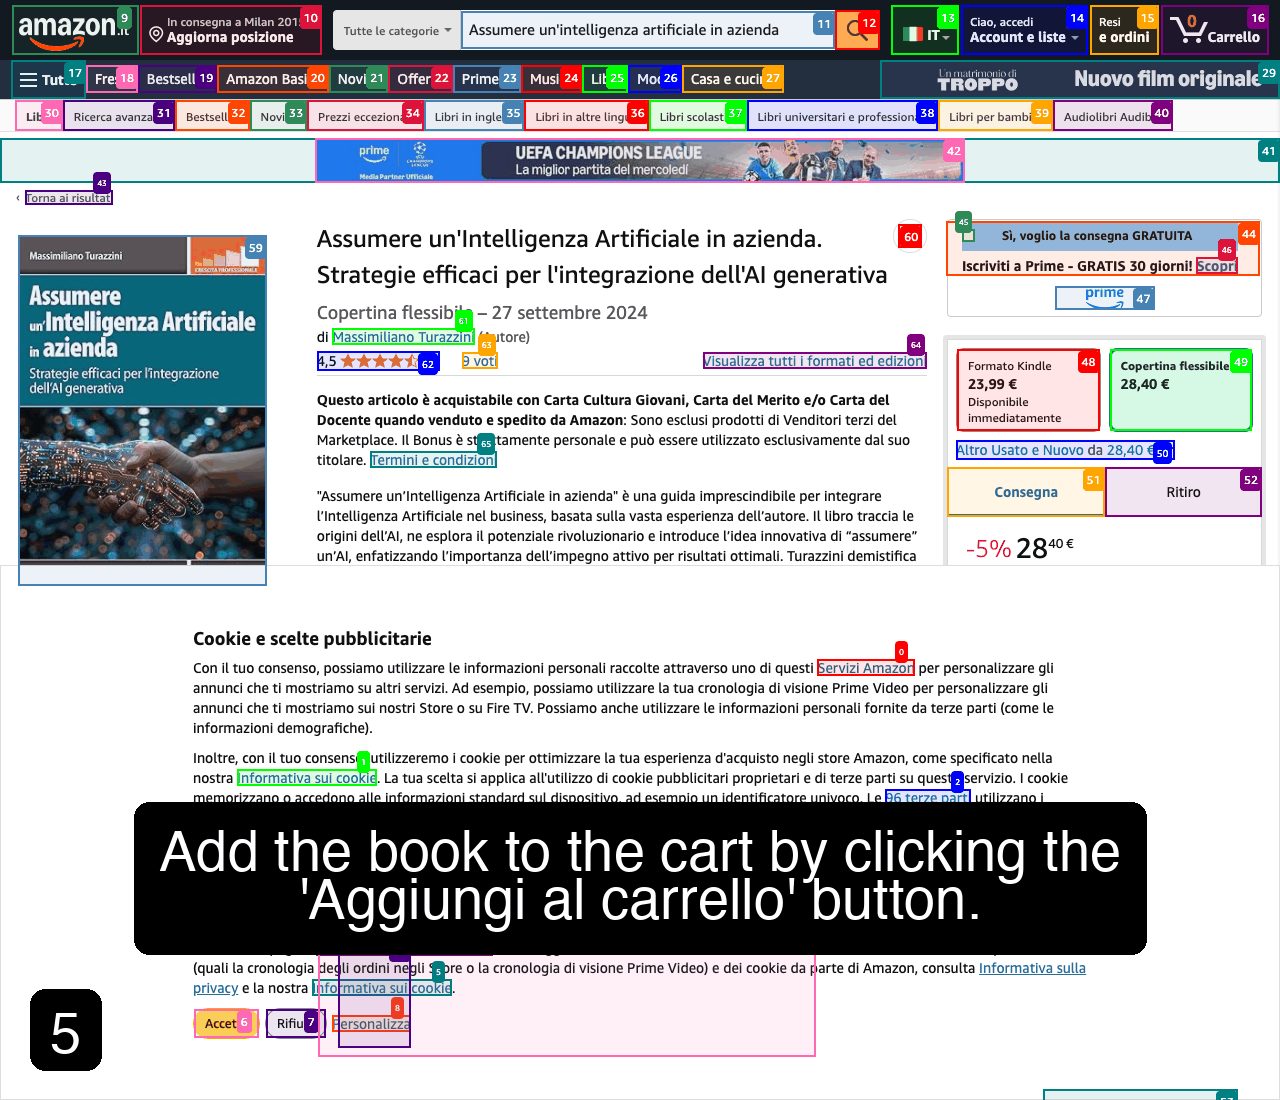1280x1100 pixels.
Task: Go to the Amazon.it home logo
Action: [75, 30]
